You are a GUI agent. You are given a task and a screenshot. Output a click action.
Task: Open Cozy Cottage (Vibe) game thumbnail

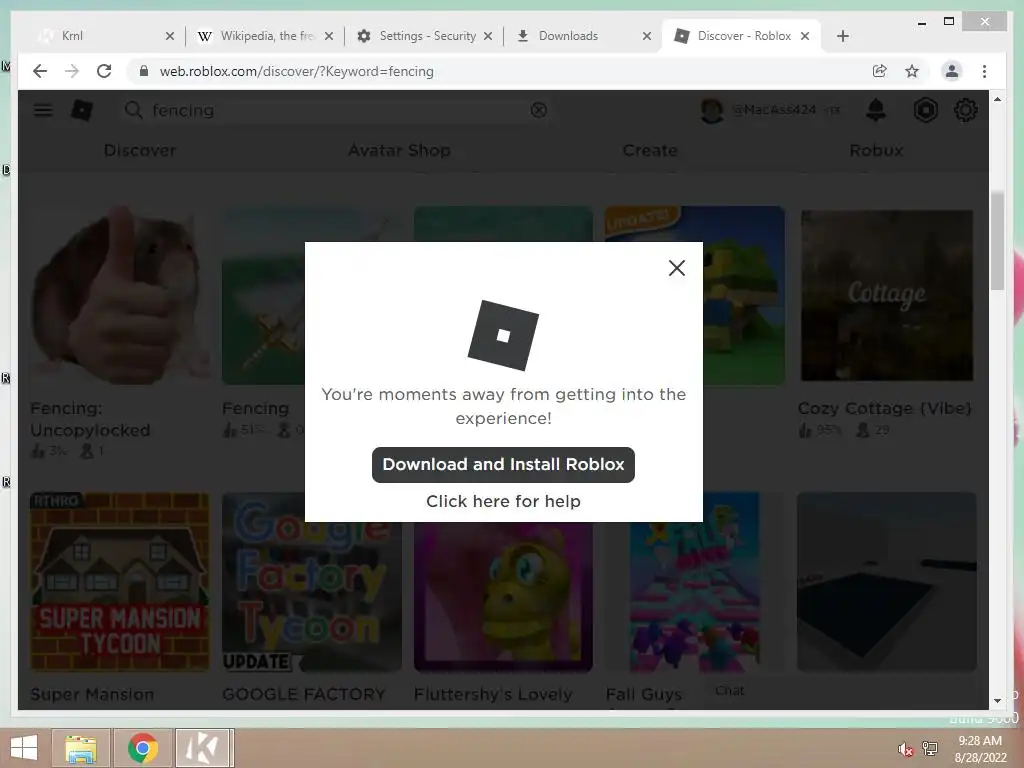(x=887, y=295)
